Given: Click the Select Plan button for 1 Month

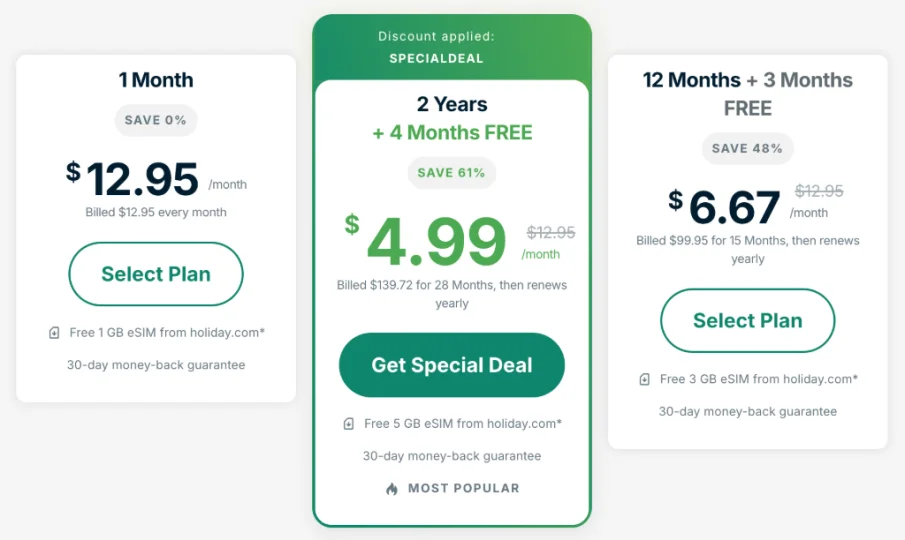Looking at the screenshot, I should [156, 274].
